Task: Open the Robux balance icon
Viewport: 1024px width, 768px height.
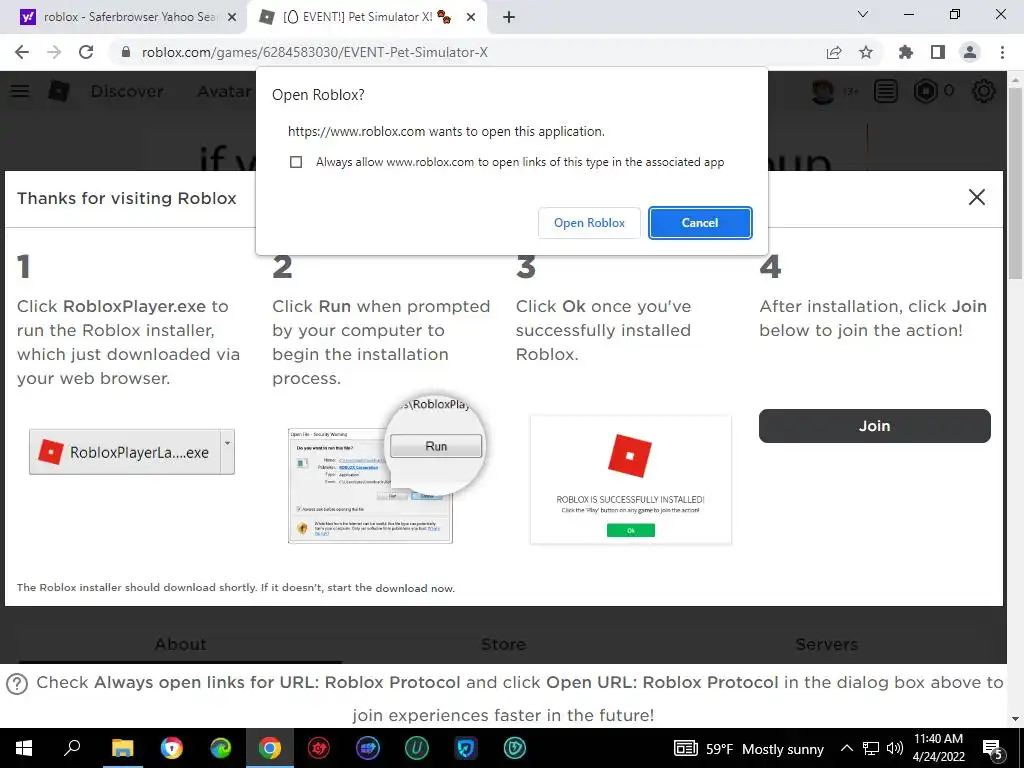Action: 925,91
